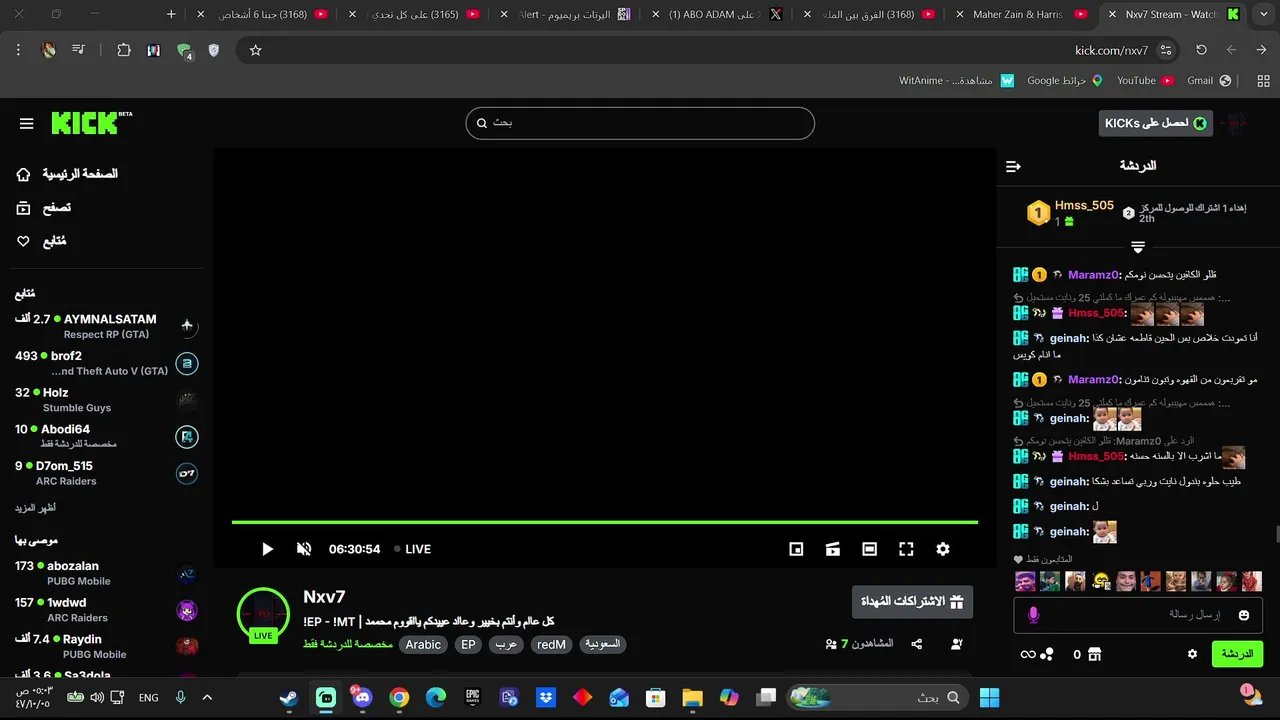1280x720 pixels.
Task: Open Raydin PUBG Mobile channel
Action: click(106, 647)
